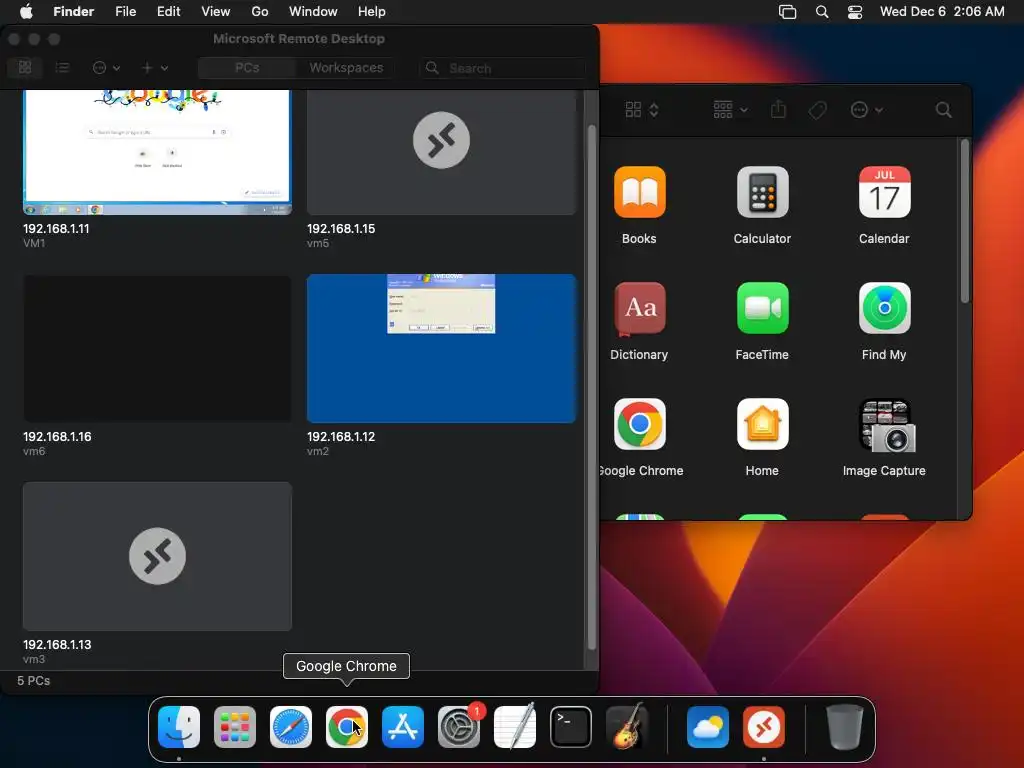The image size is (1024, 768).
Task: Open Dictionary app in Finder window
Action: tap(639, 308)
